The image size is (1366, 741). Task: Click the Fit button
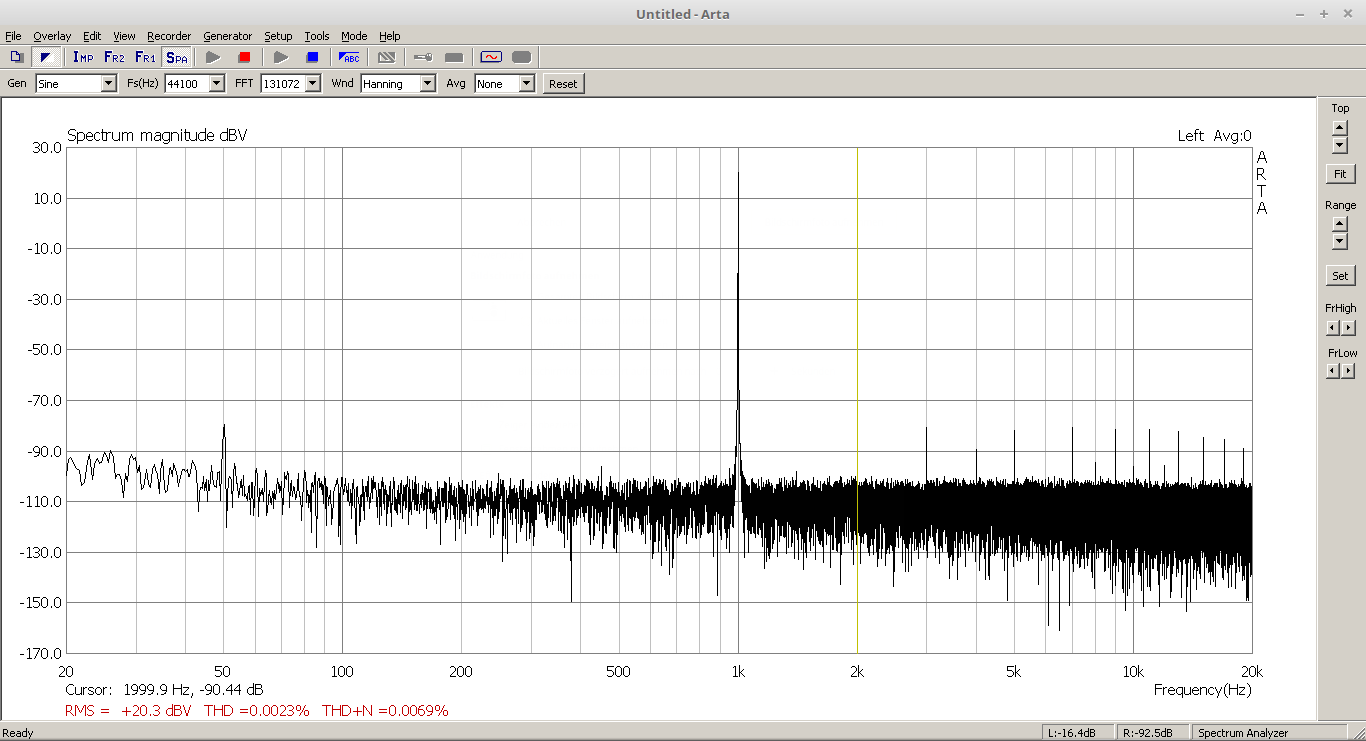pyautogui.click(x=1340, y=174)
